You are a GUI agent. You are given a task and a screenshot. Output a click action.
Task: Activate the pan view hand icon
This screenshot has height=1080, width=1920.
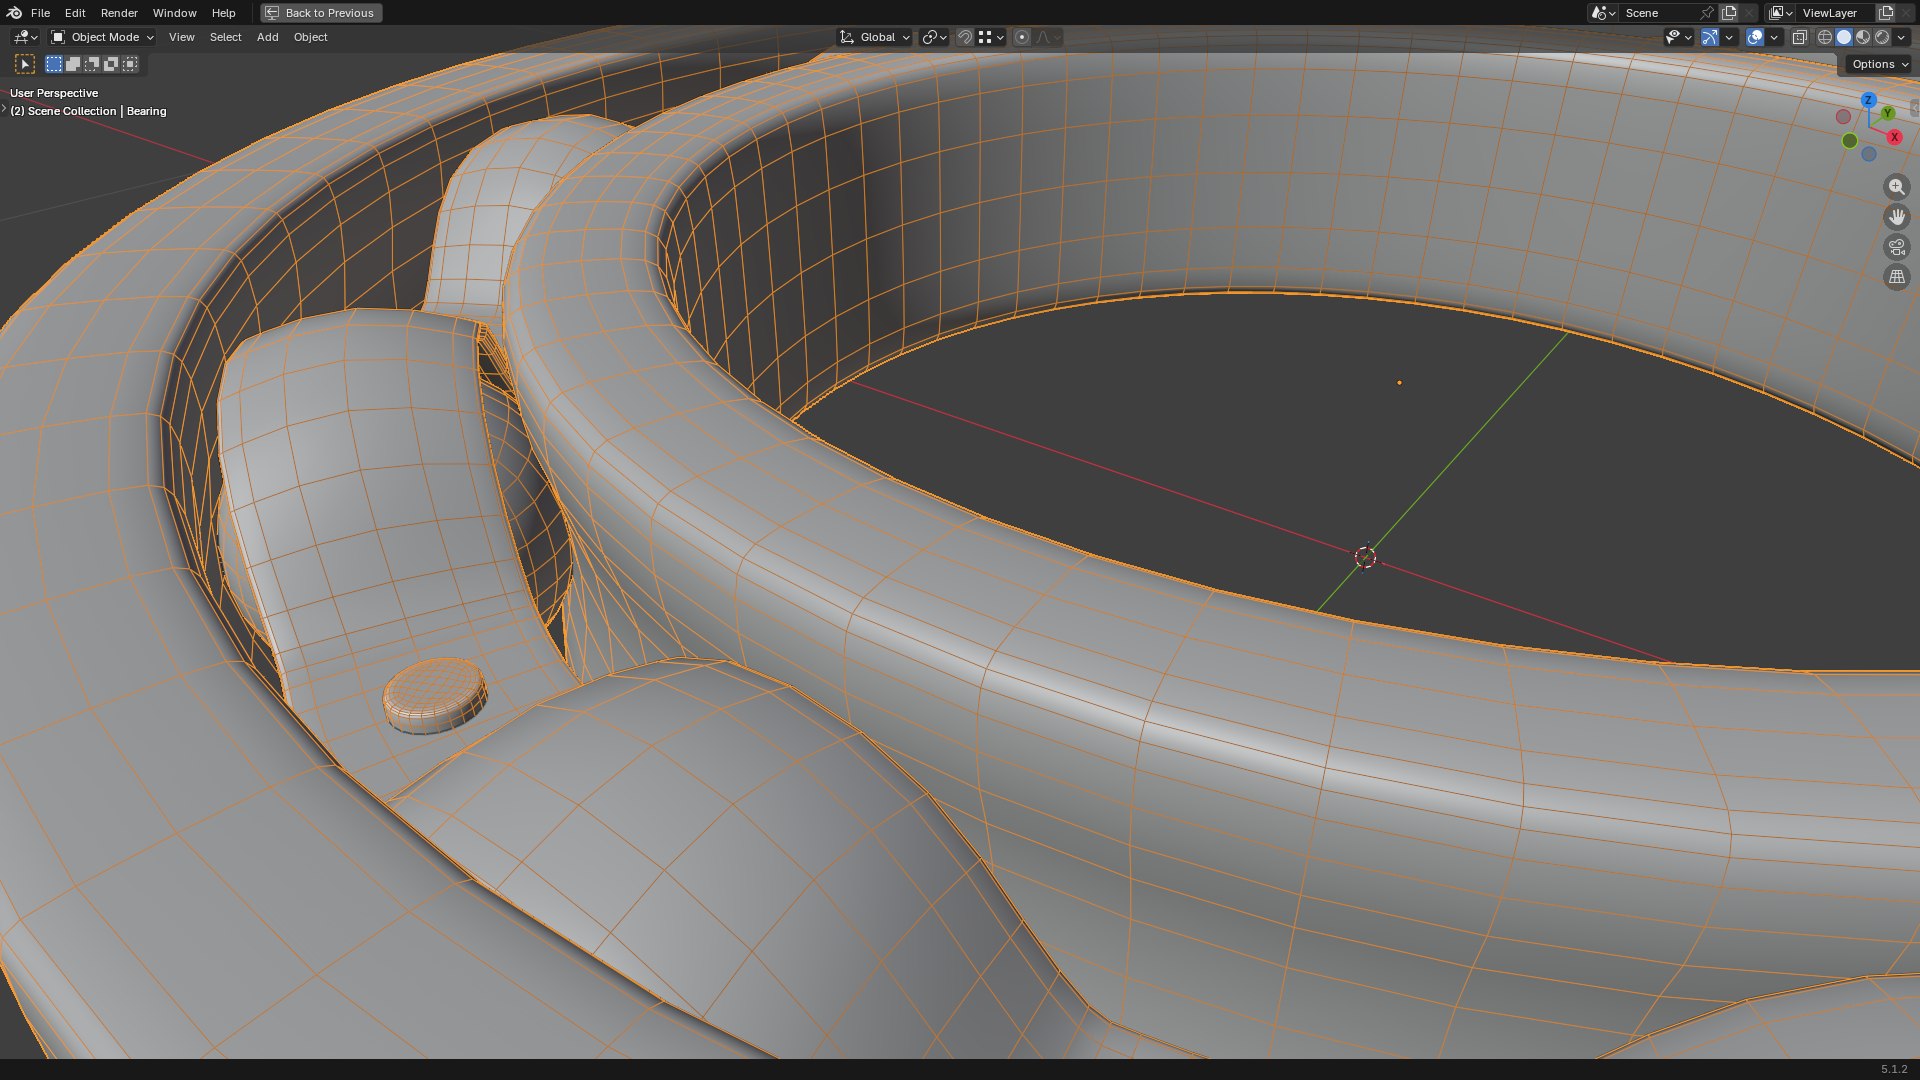coord(1896,217)
